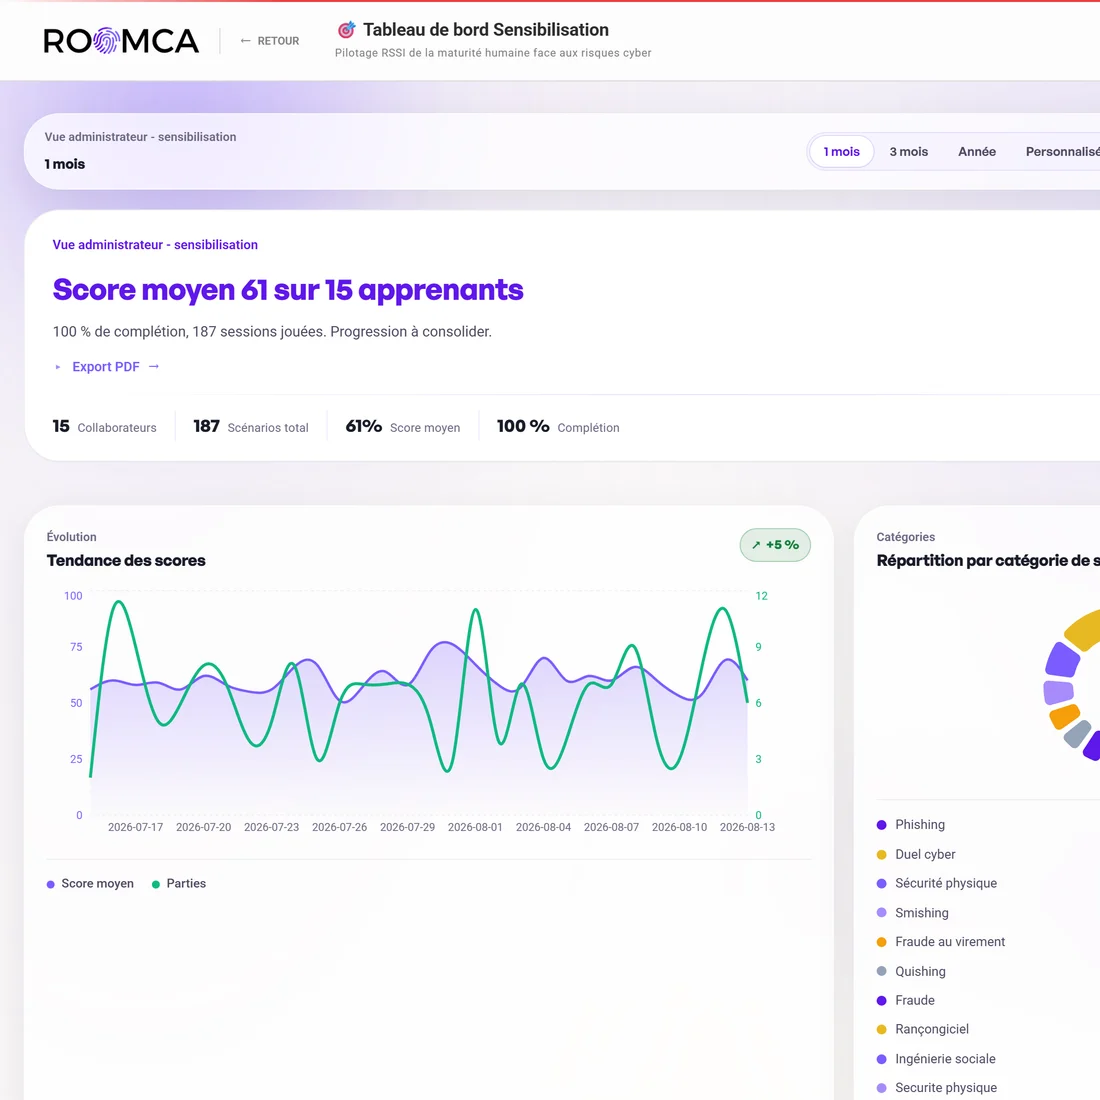Click the Ingénierie sociale legend entry
The image size is (1100, 1100).
pyautogui.click(x=936, y=1059)
